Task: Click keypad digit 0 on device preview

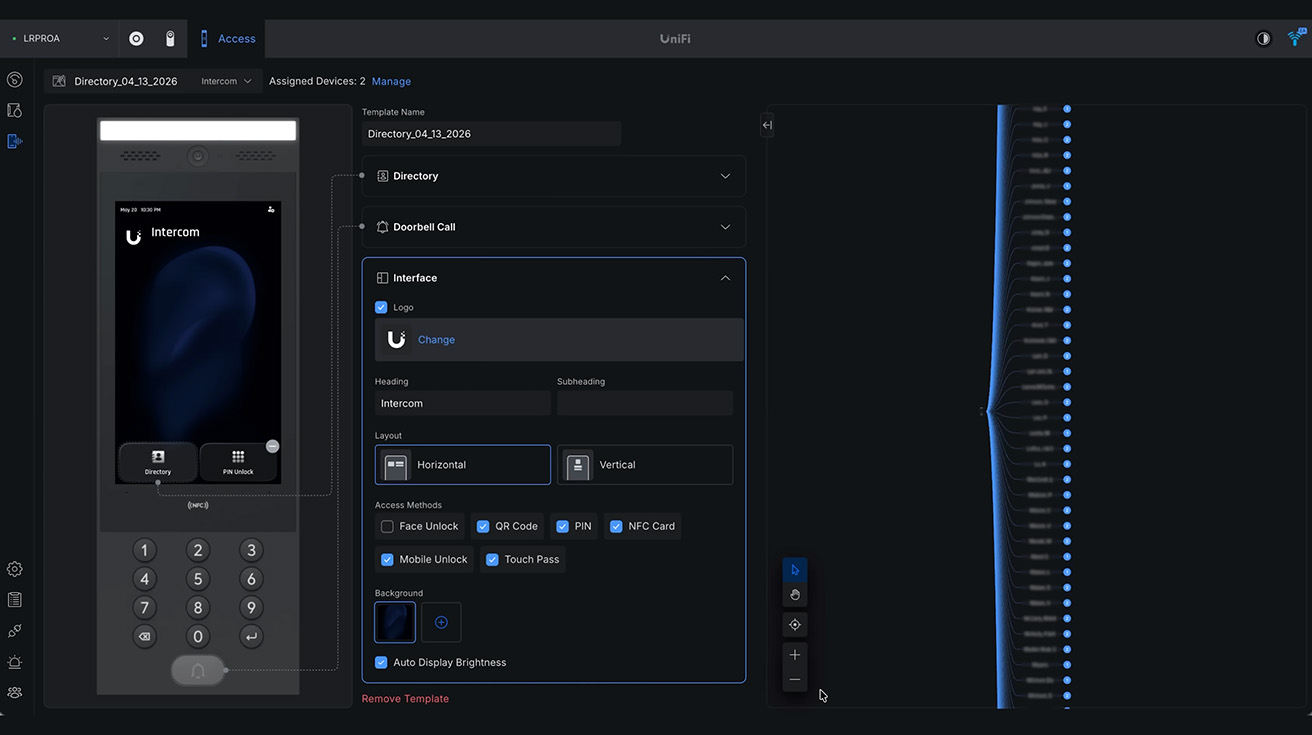Action: click(198, 637)
